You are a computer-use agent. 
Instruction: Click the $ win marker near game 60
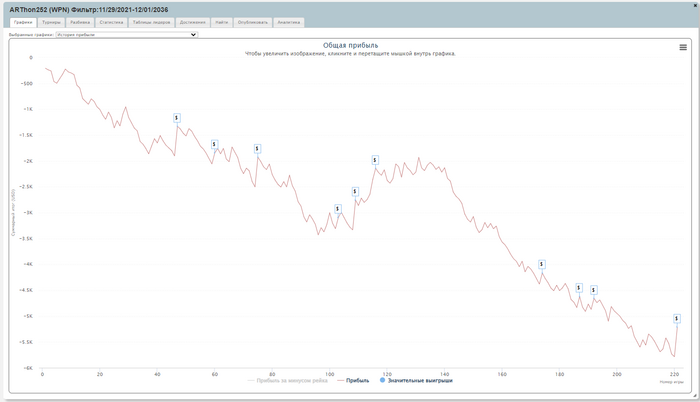[x=214, y=144]
